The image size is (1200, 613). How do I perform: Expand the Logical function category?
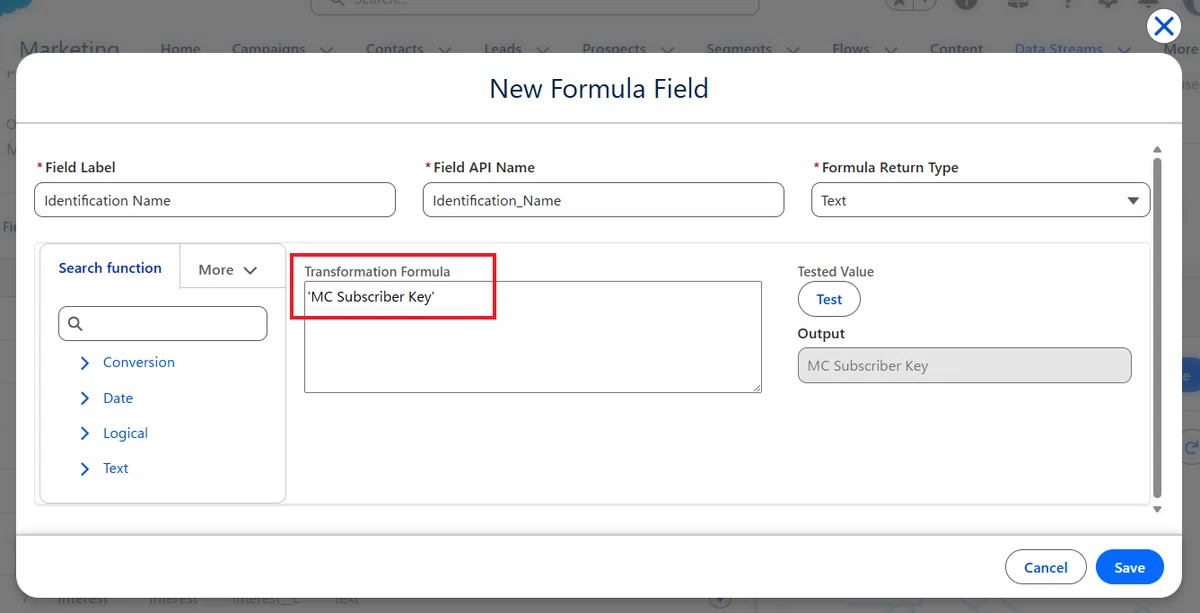coord(85,433)
